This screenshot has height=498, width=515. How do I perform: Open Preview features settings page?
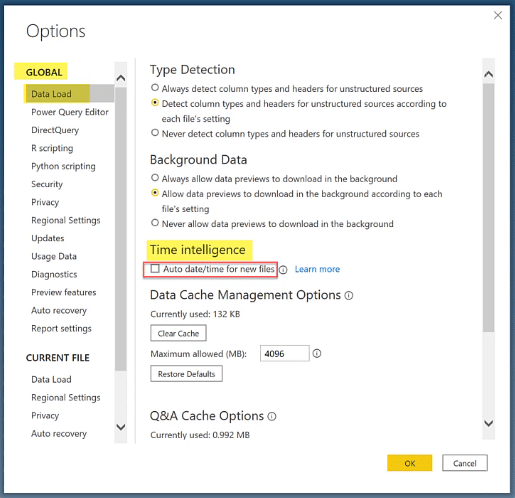pos(64,292)
